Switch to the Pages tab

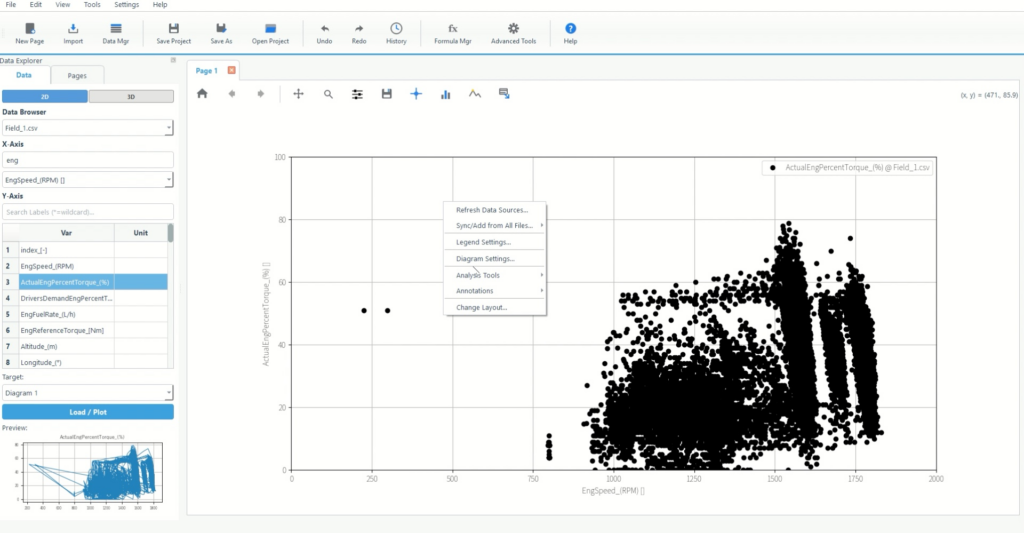click(77, 75)
